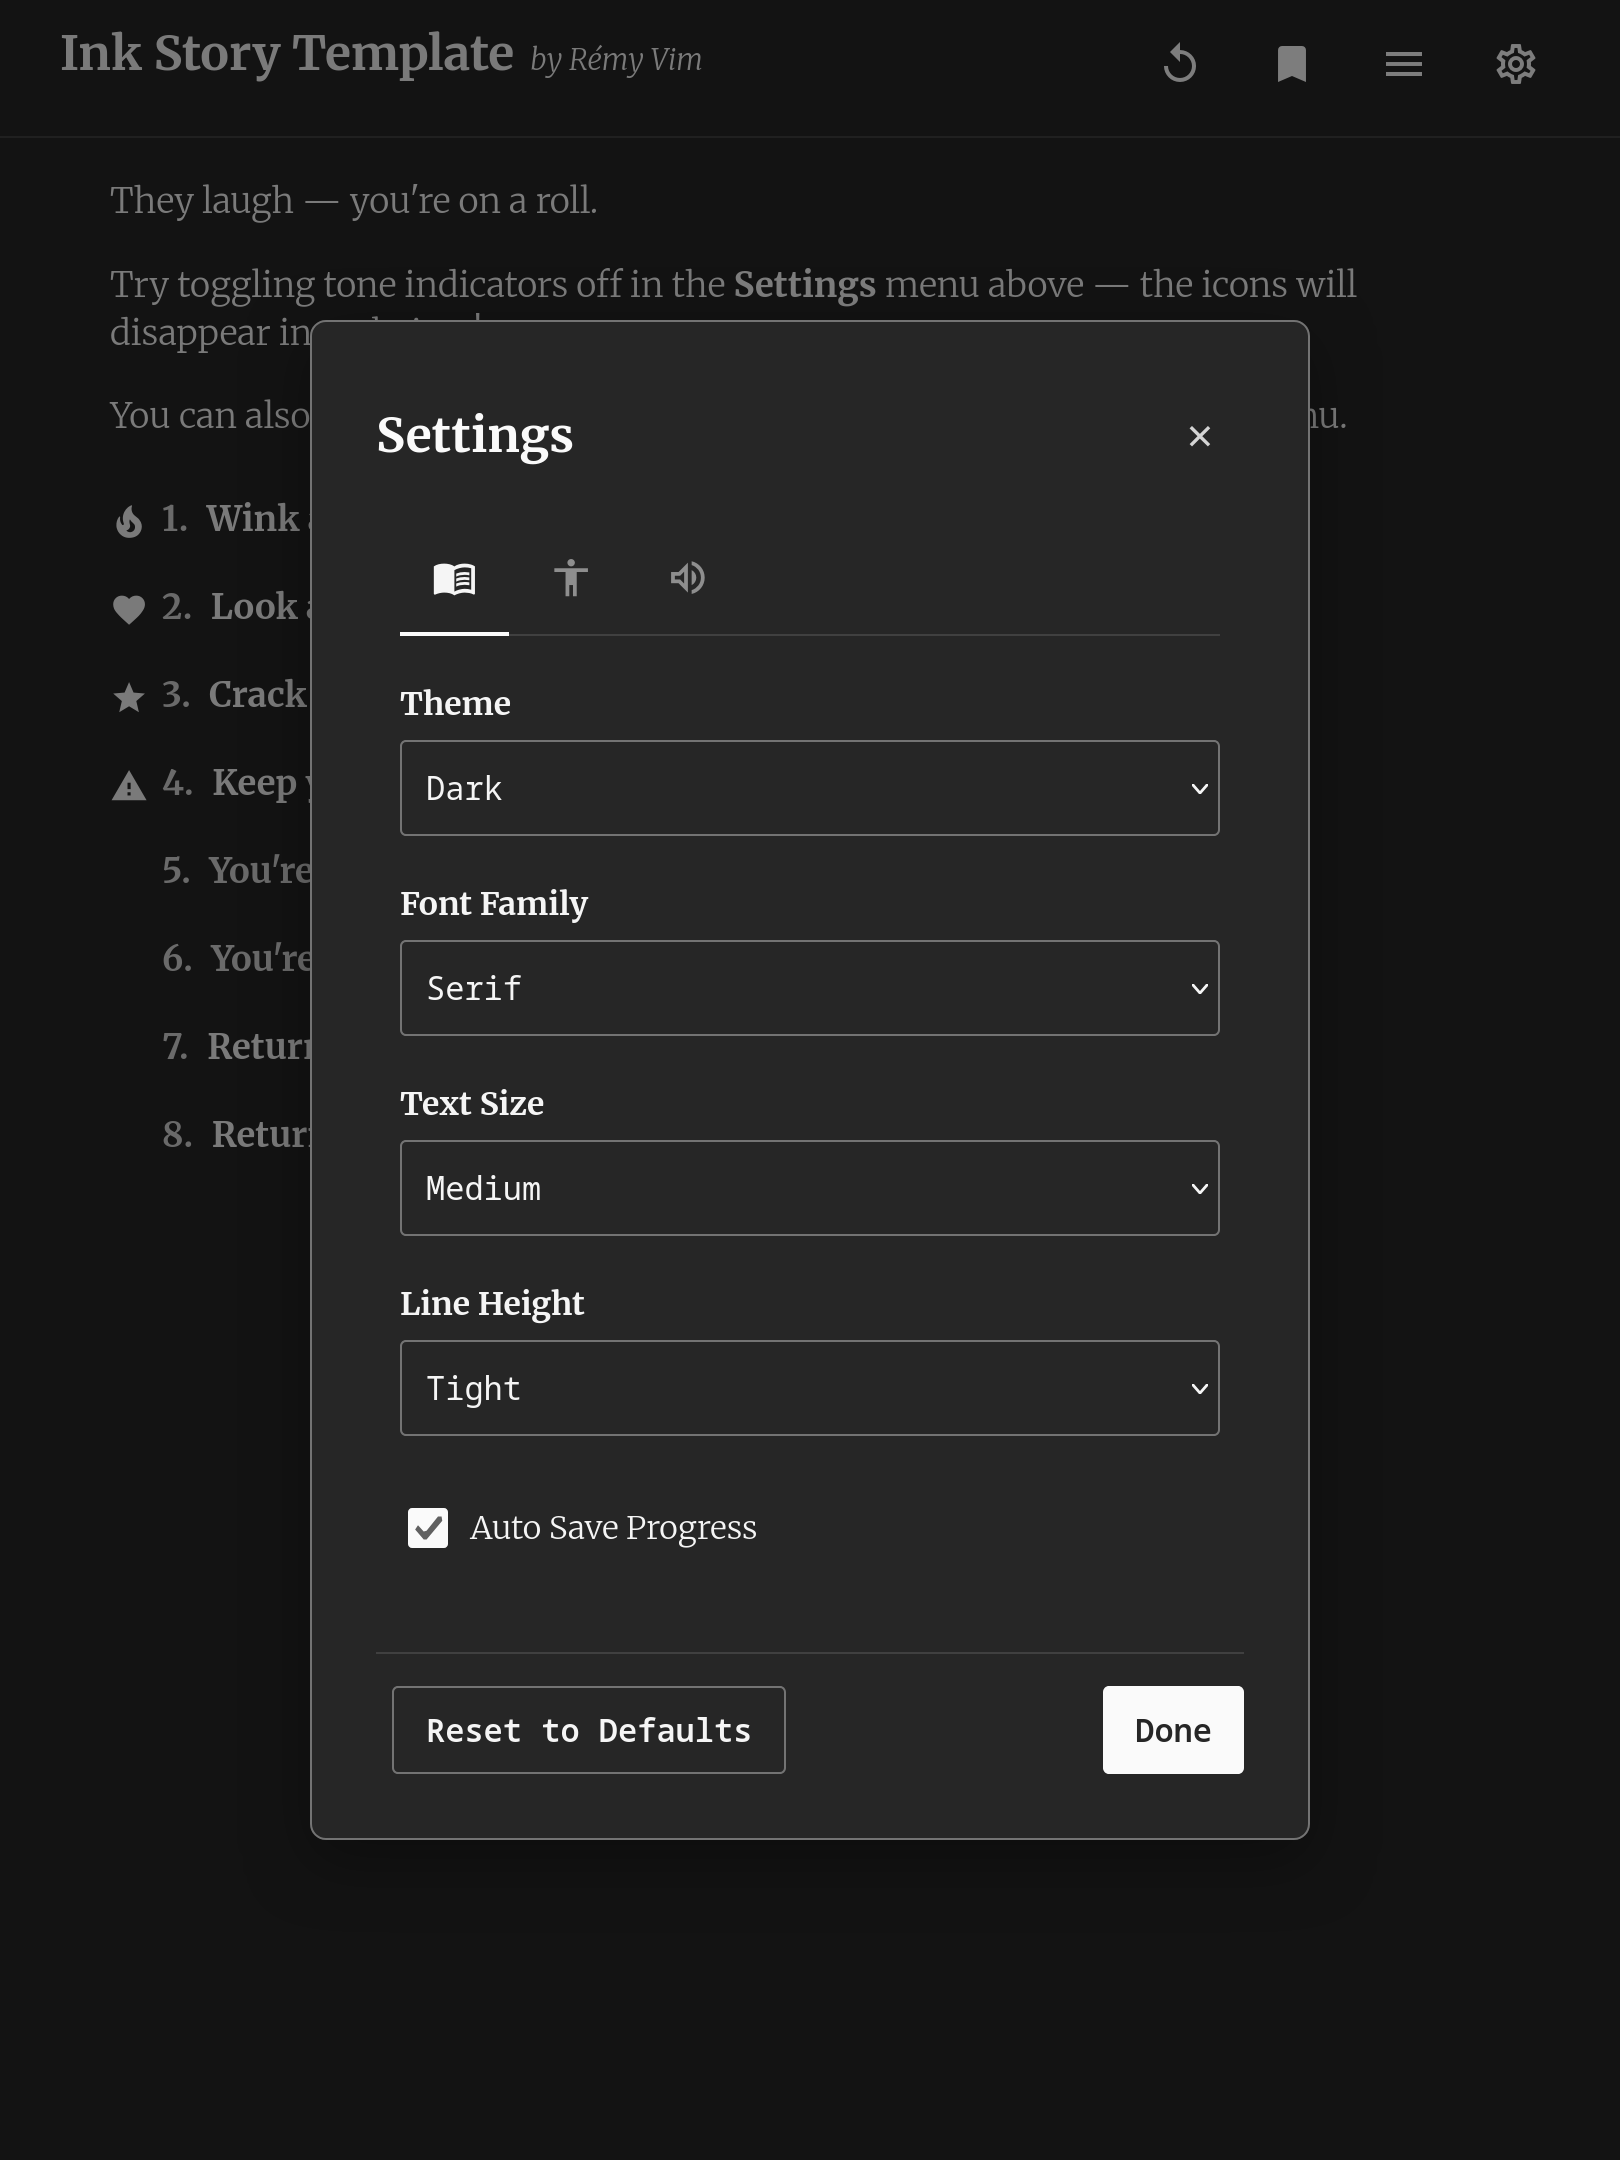Click the heart tone icon on choice 2

tap(129, 609)
